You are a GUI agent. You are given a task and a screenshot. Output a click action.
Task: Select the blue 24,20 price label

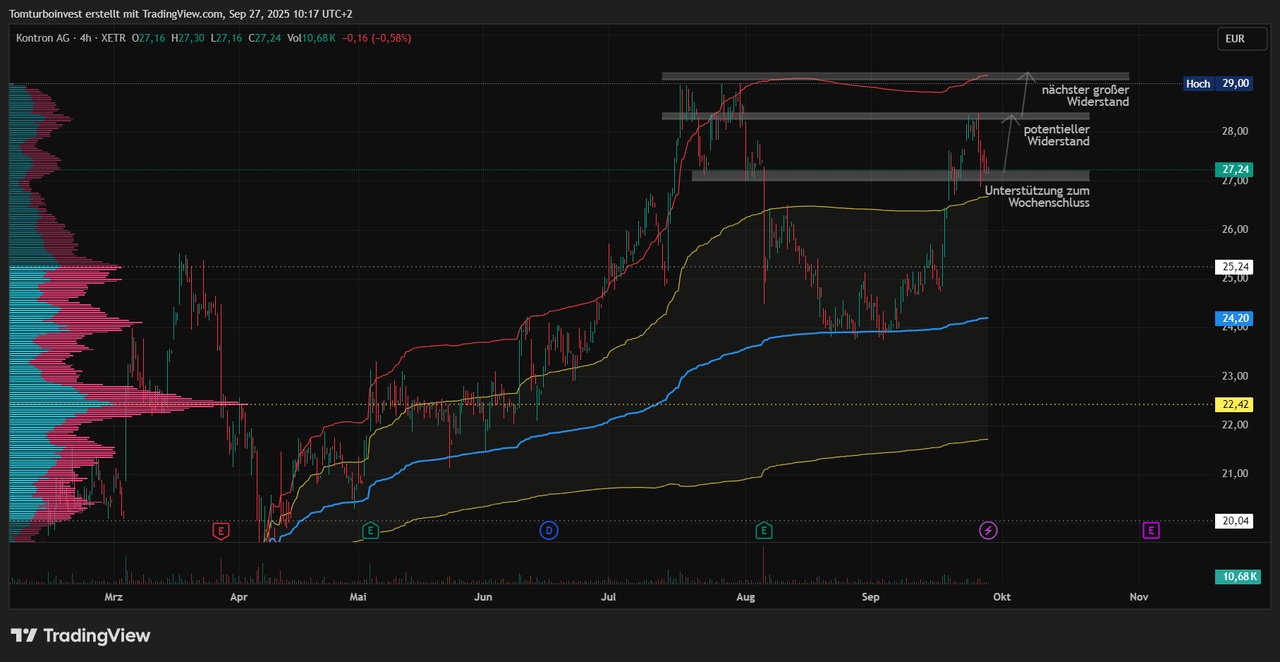1234,319
